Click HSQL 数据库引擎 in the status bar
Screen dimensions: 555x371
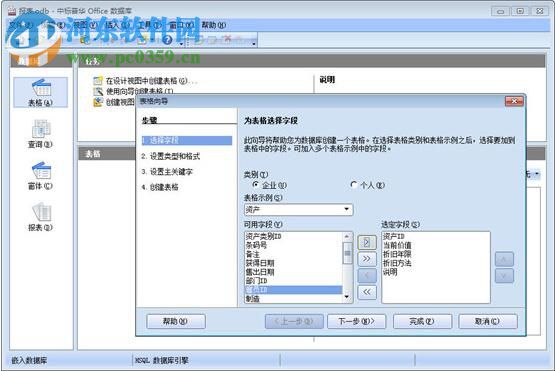pyautogui.click(x=161, y=360)
